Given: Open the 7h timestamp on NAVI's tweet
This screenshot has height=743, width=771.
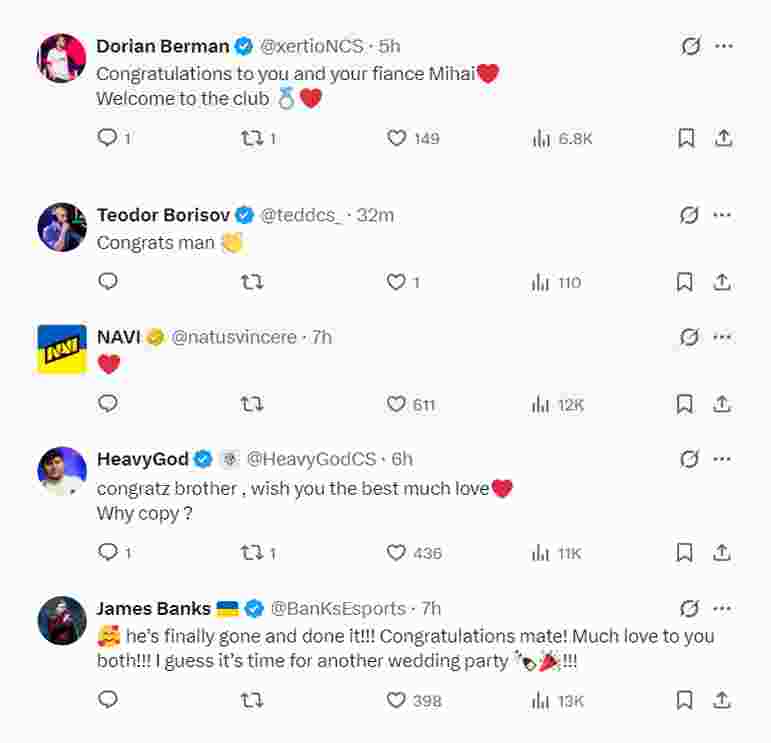Looking at the screenshot, I should [x=322, y=337].
